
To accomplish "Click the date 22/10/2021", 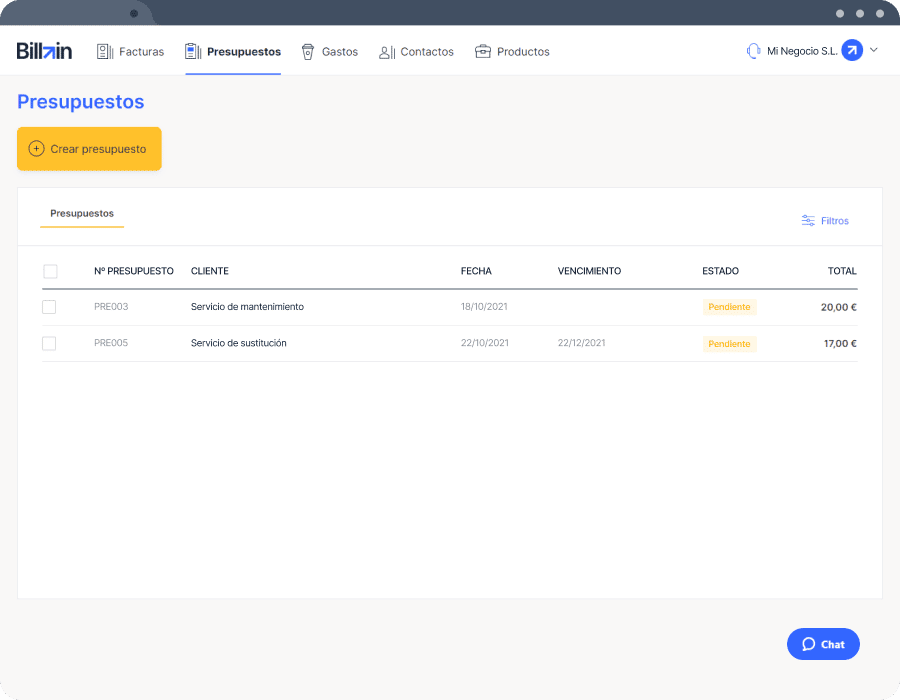I will (485, 343).
